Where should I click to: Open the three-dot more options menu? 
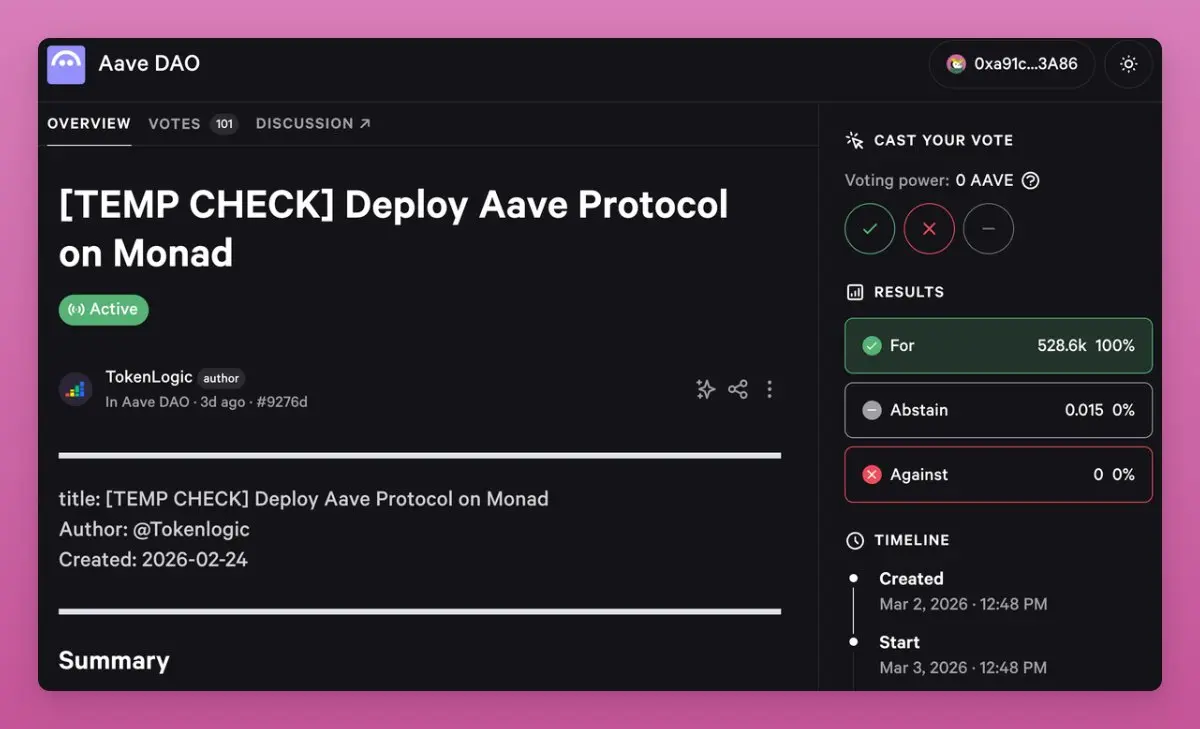pyautogui.click(x=769, y=389)
